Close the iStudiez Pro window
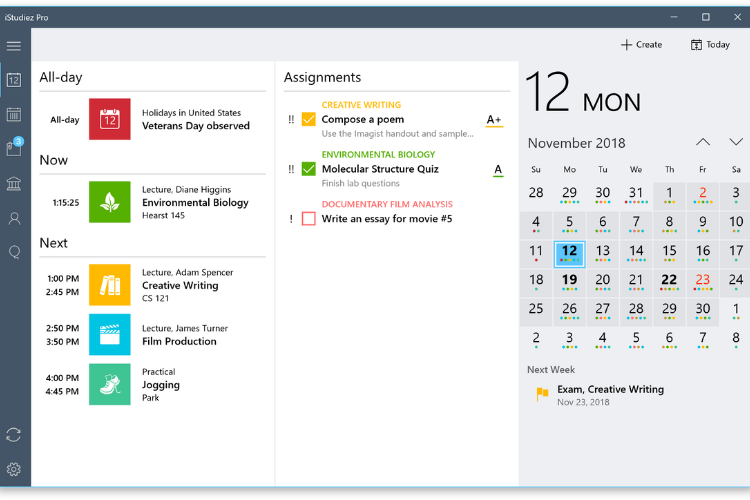Screen dimensions: 750x500 [x=737, y=17]
